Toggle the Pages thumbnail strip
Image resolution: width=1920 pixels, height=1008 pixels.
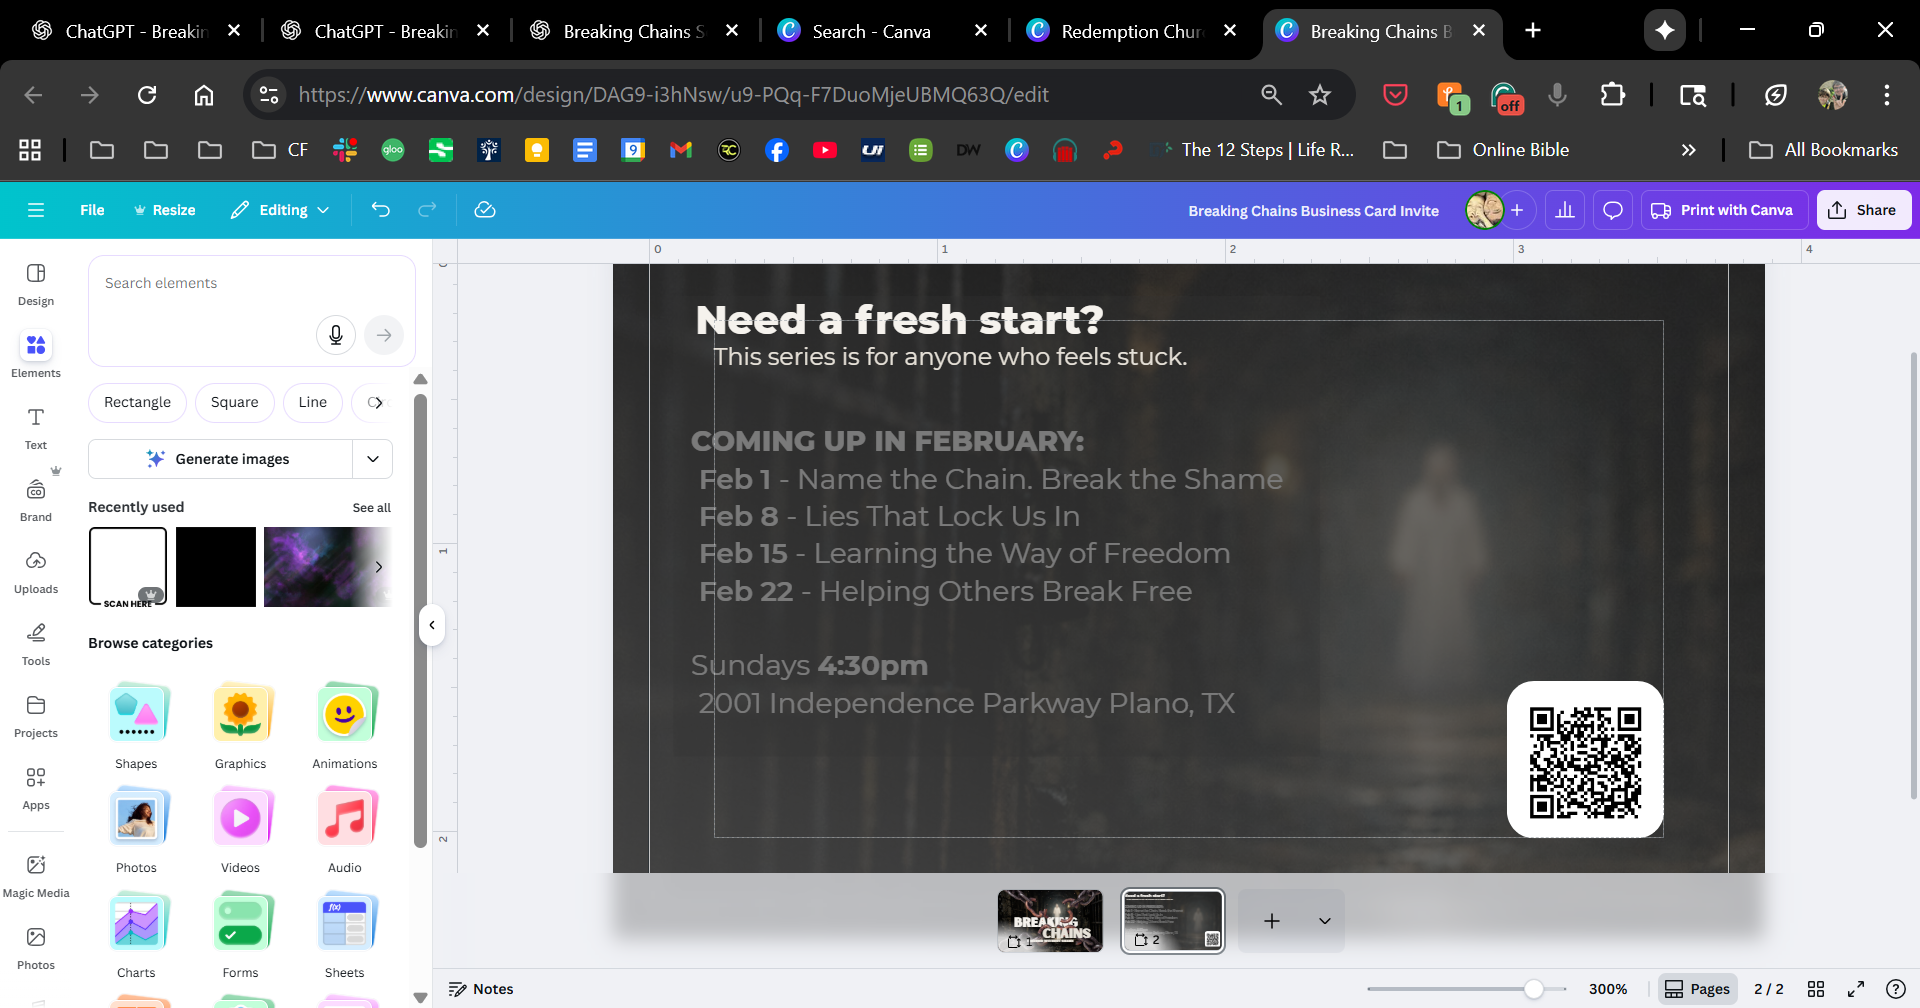1697,989
